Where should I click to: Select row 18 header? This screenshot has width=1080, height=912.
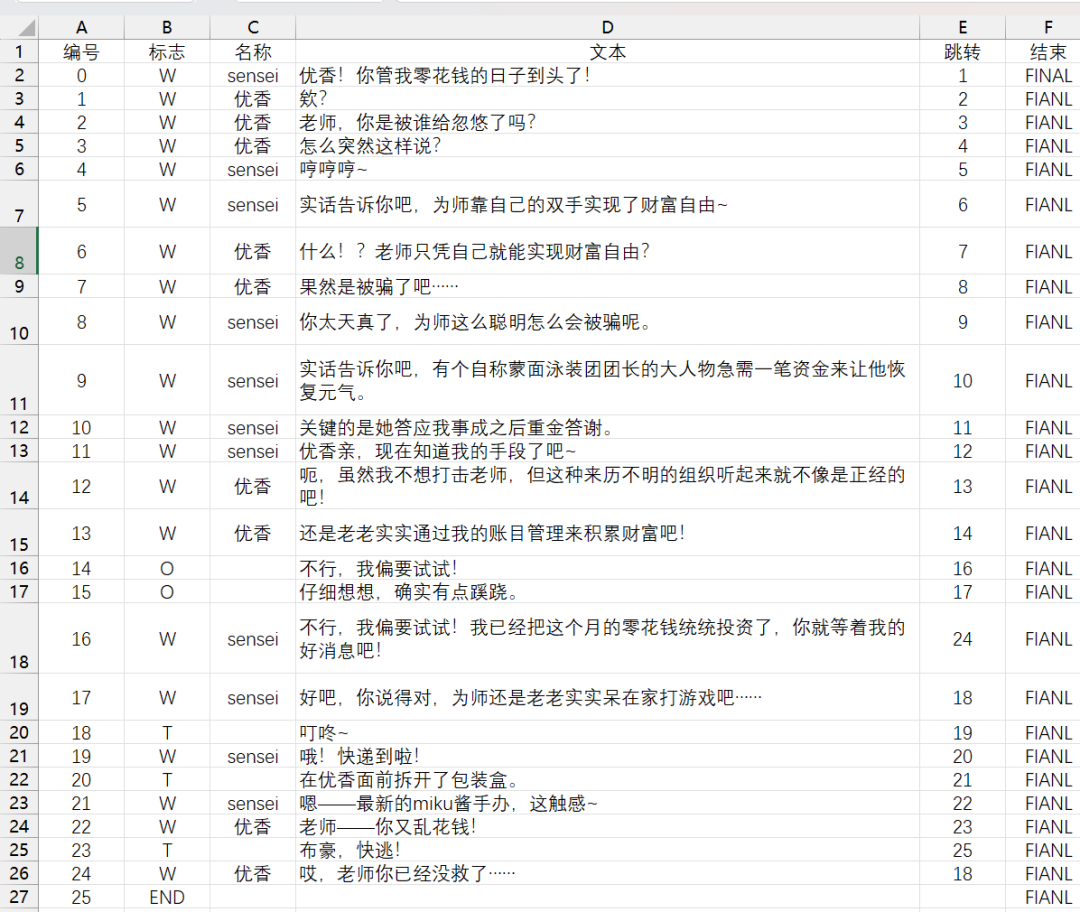click(19, 639)
